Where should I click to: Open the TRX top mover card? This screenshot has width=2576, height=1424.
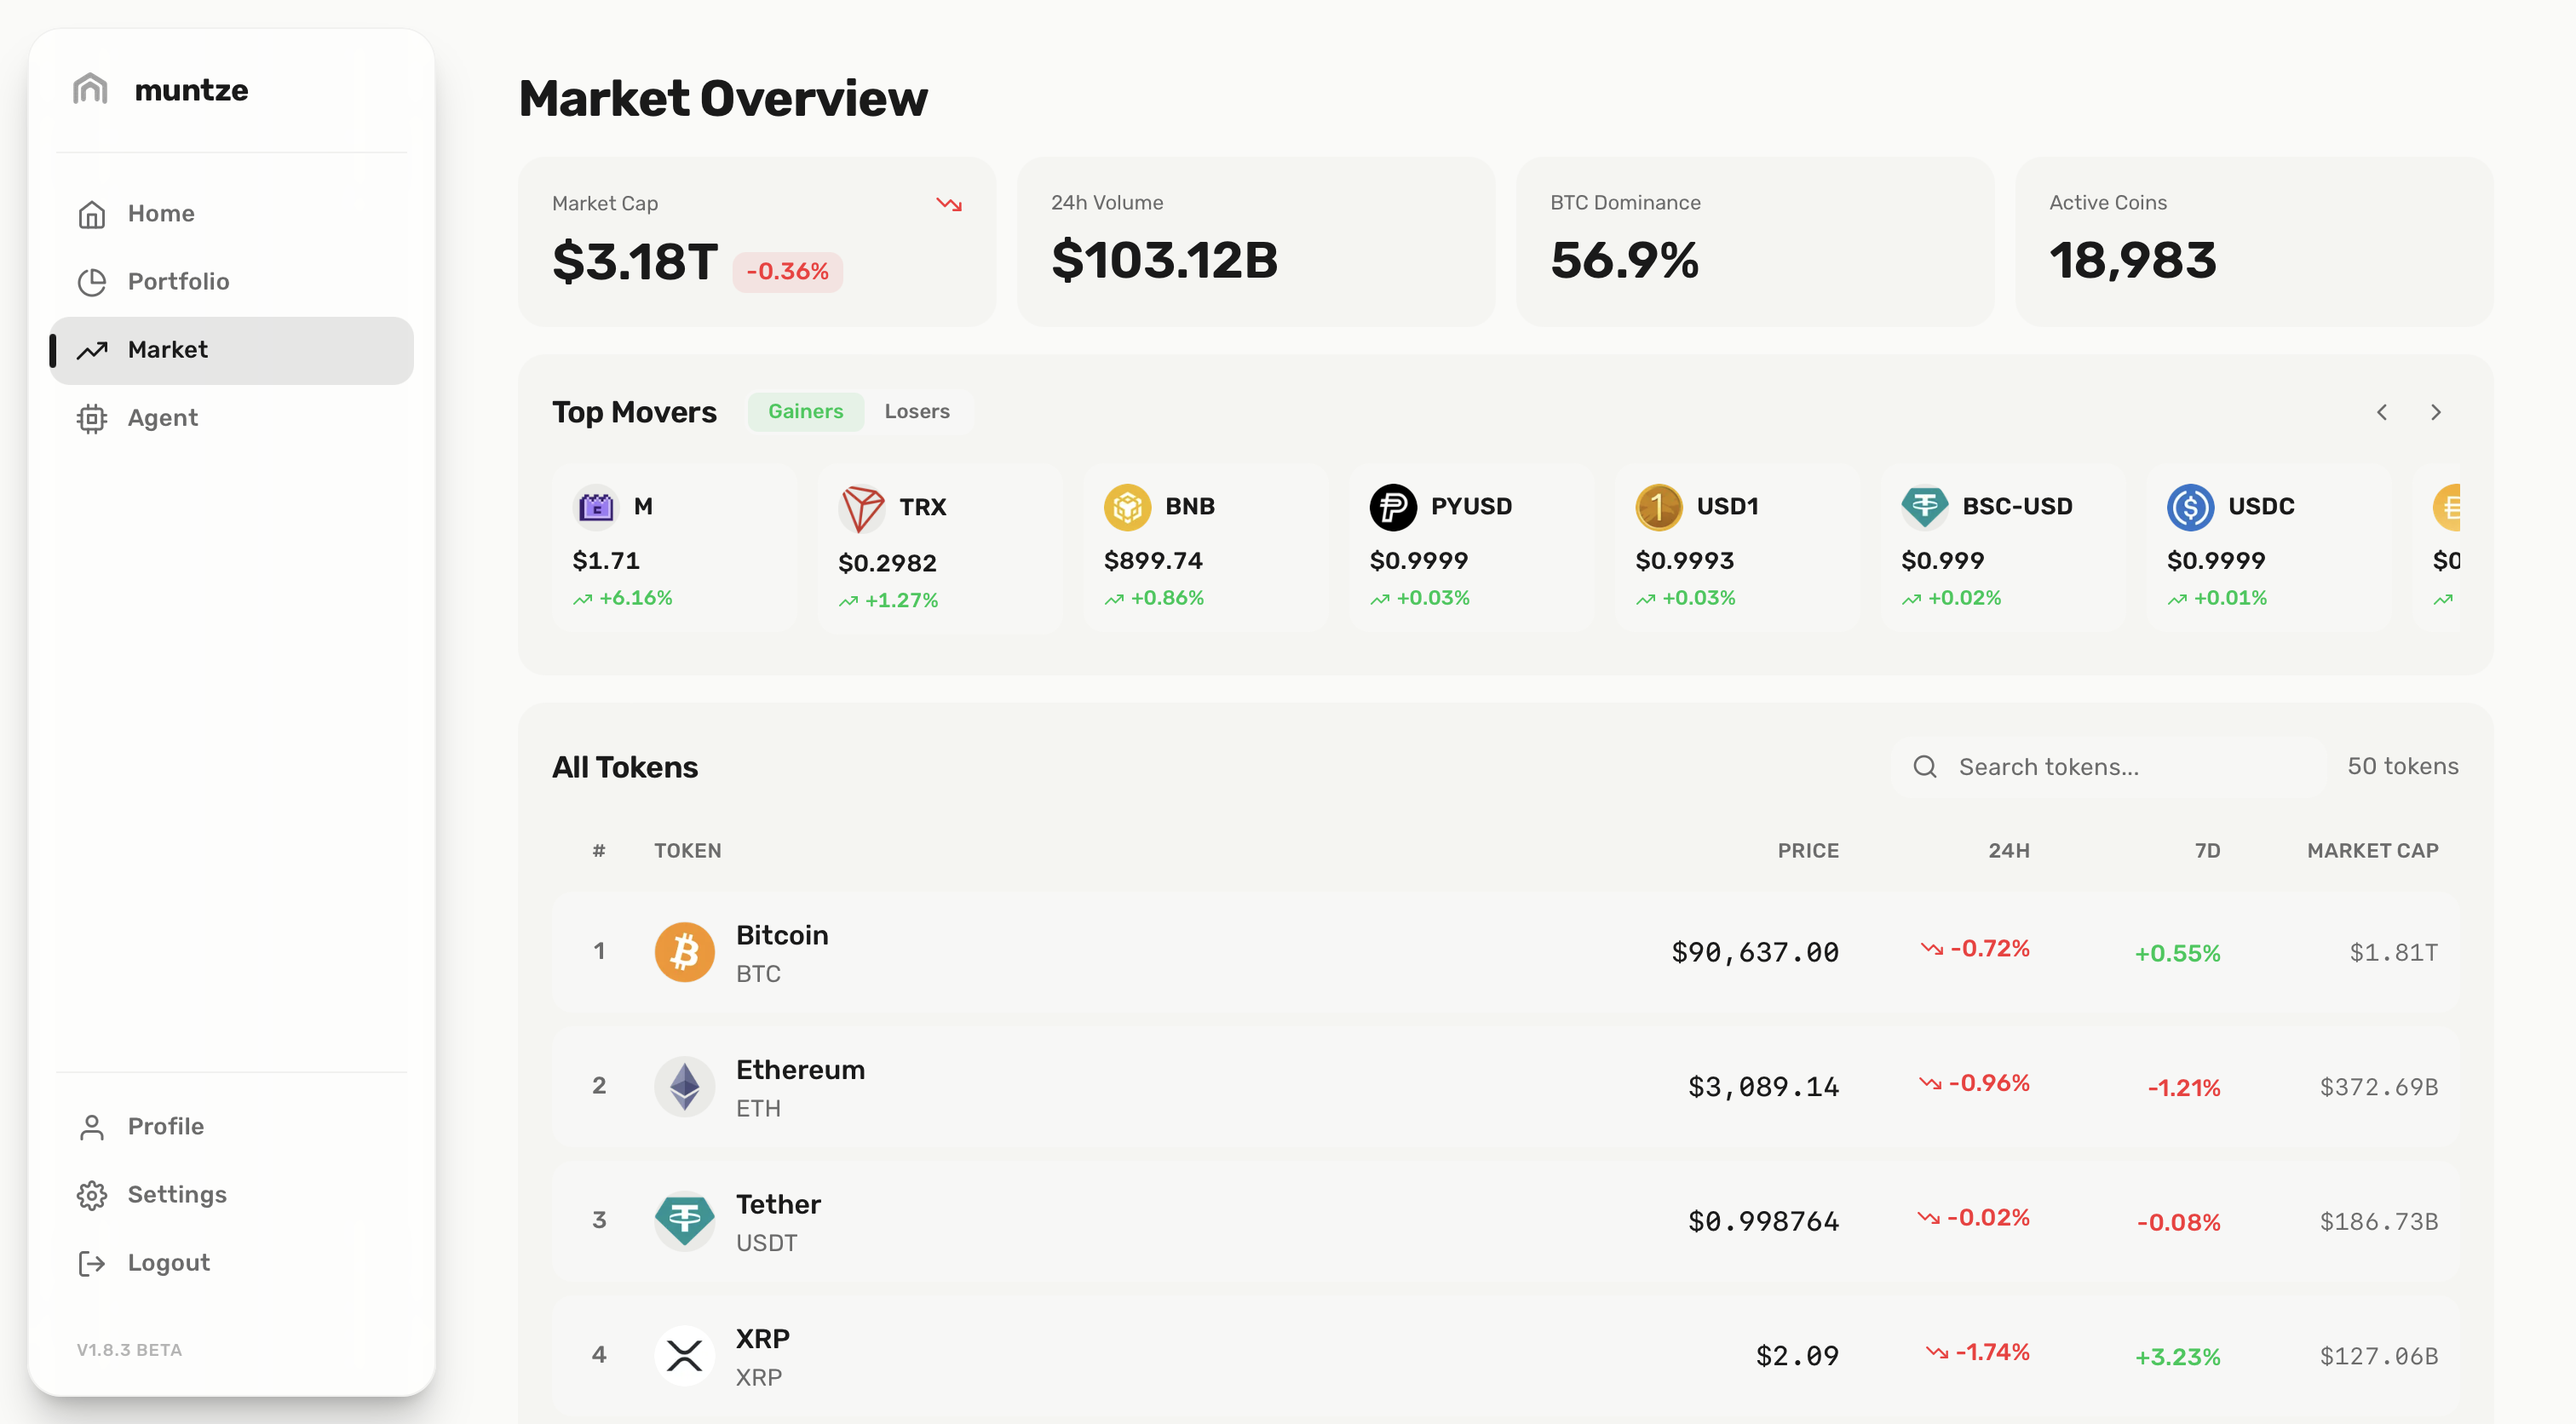coord(939,549)
